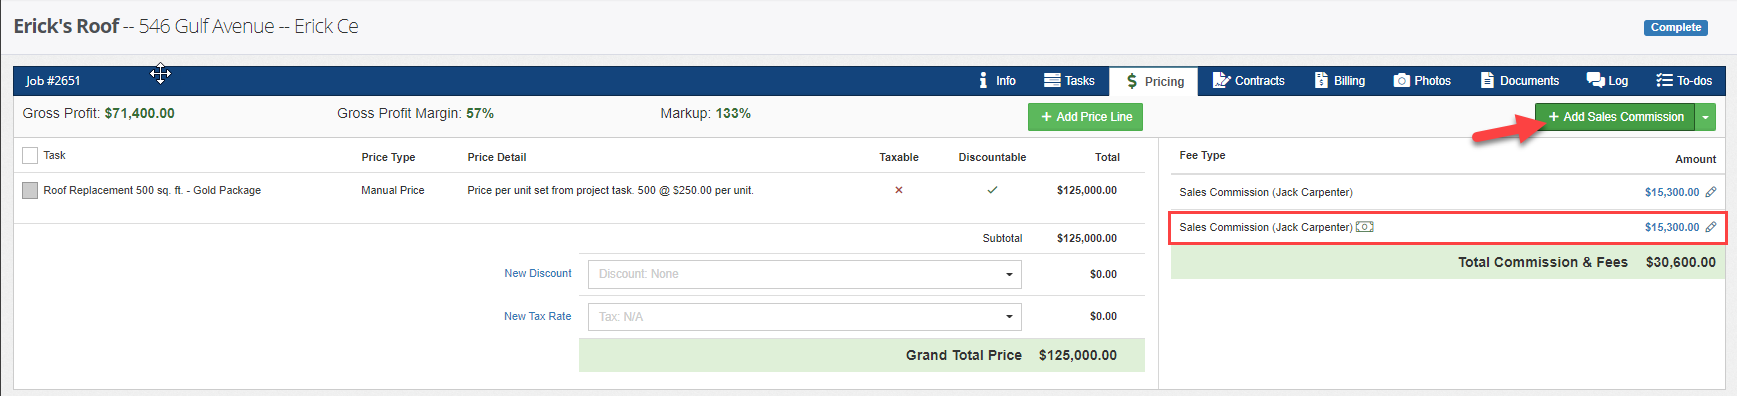This screenshot has width=1737, height=396.
Task: Toggle the Task header select-all checkbox
Action: (30, 155)
